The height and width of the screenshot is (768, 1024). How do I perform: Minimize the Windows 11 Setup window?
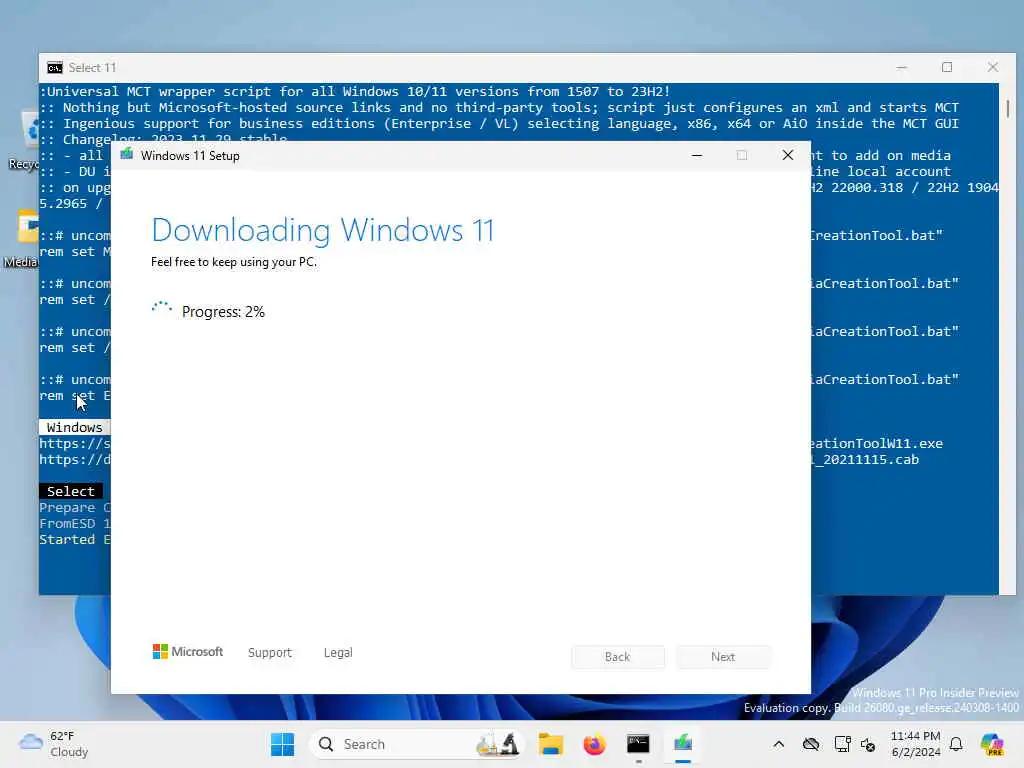click(x=697, y=155)
